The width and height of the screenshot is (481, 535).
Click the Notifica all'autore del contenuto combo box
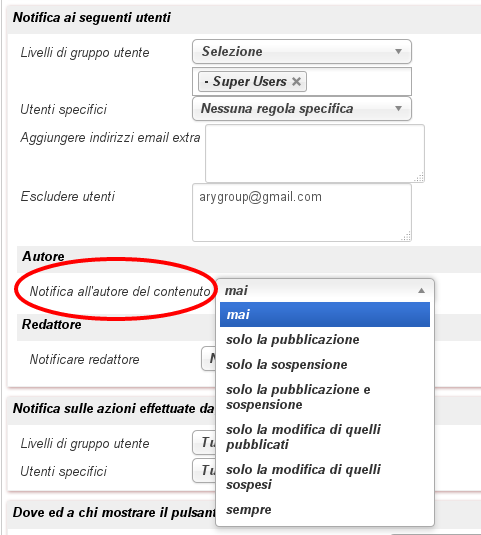(325, 291)
